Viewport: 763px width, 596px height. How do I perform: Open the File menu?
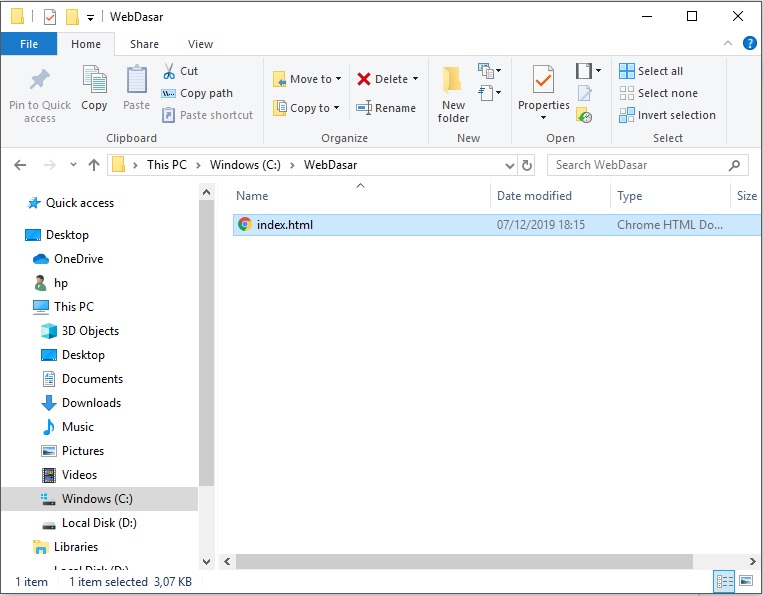pos(29,44)
